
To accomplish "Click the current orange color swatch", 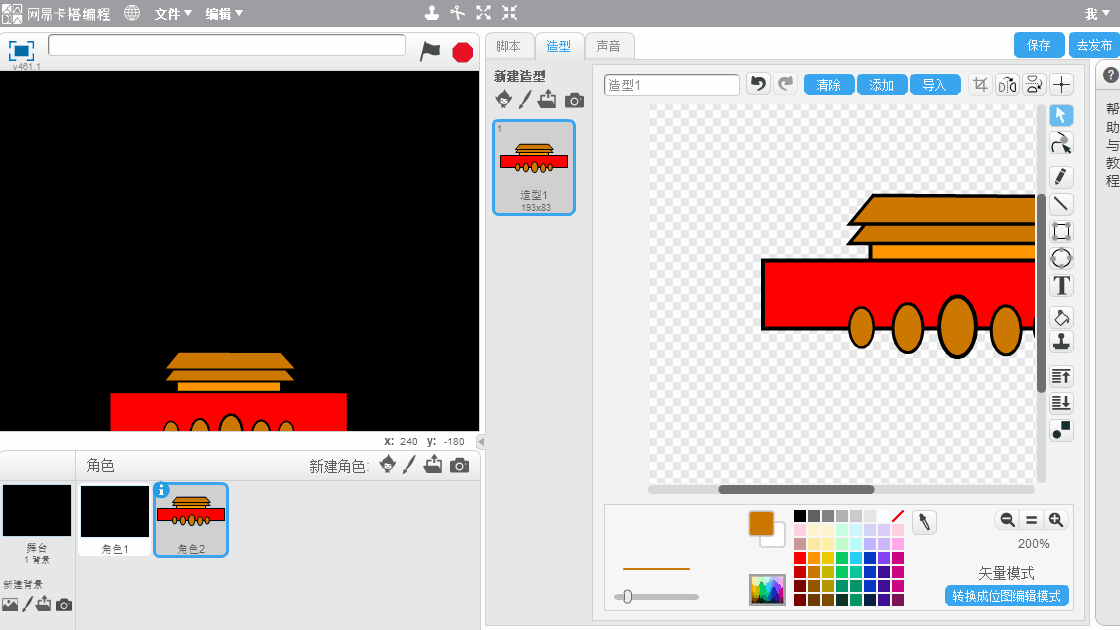I will click(x=761, y=524).
